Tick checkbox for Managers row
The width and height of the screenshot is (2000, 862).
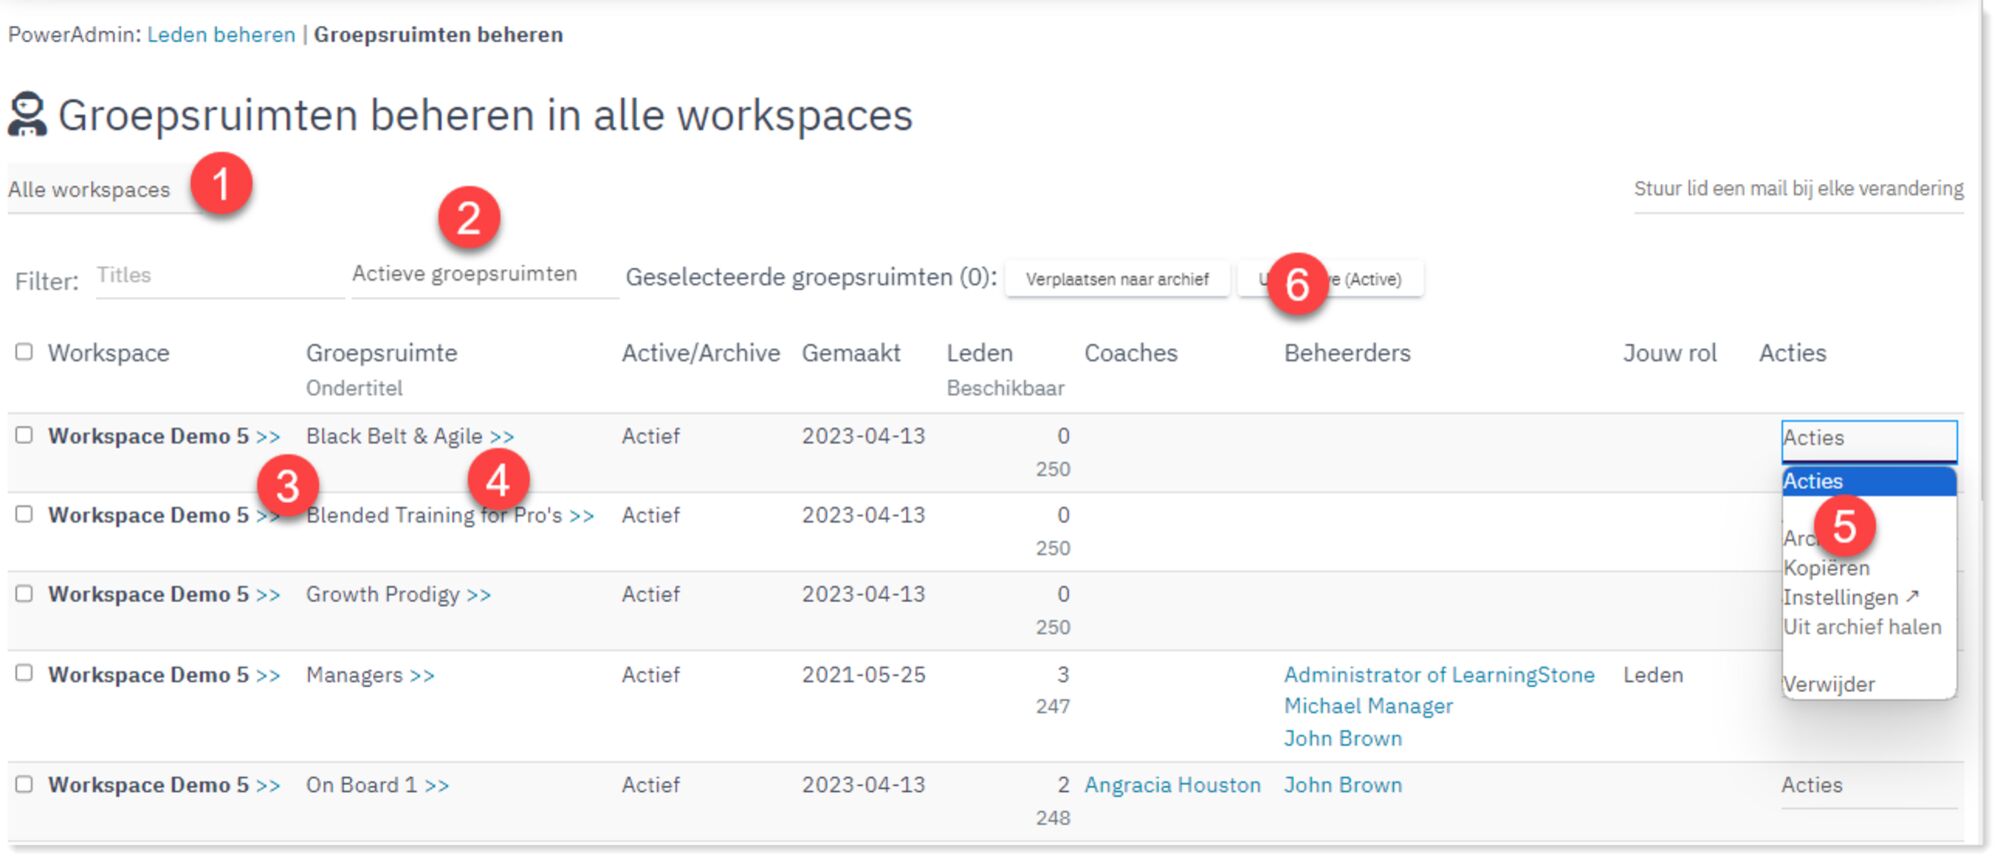[x=24, y=673]
